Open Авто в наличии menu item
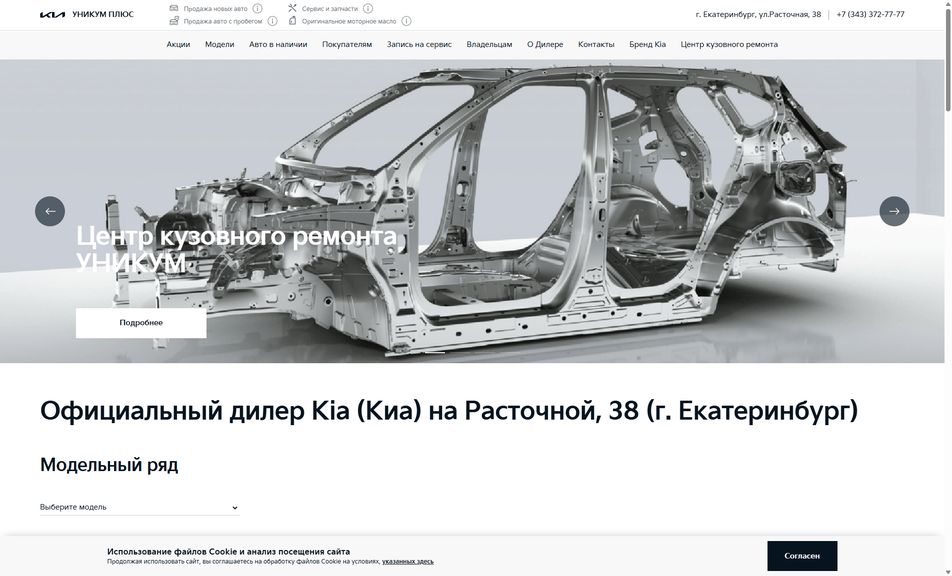 (x=278, y=44)
